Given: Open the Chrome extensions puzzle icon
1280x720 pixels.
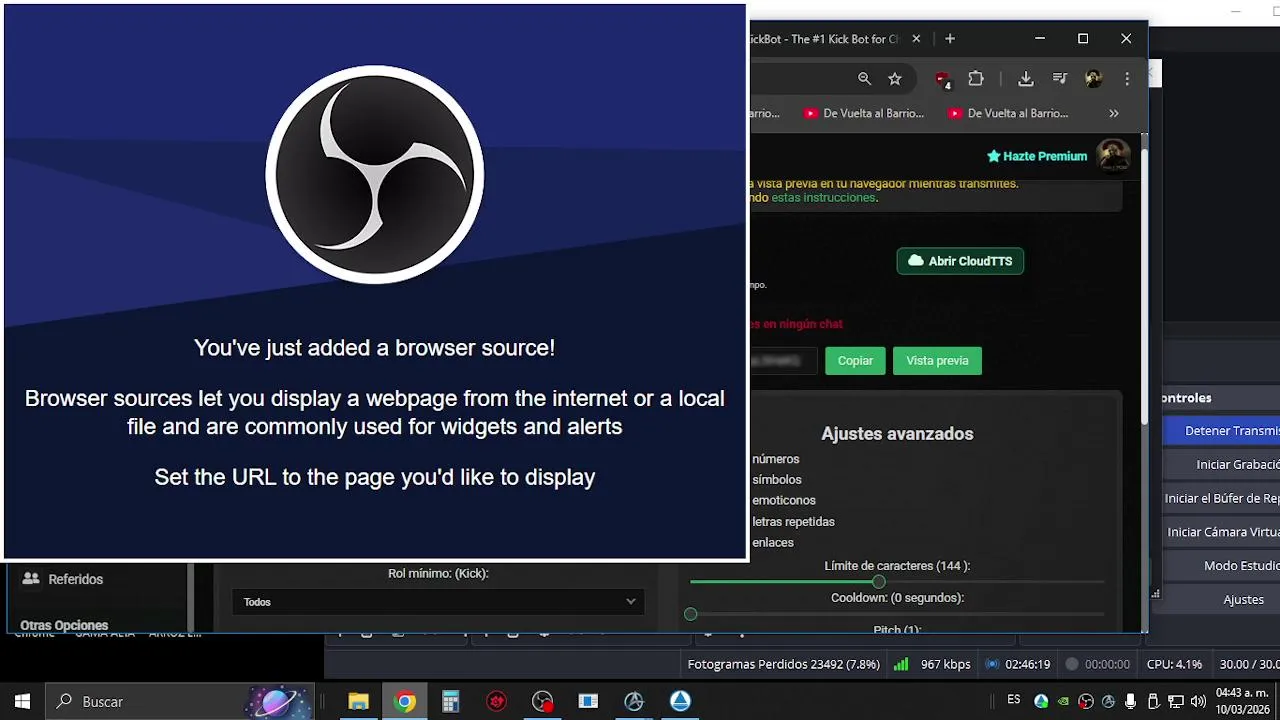Looking at the screenshot, I should pyautogui.click(x=976, y=78).
